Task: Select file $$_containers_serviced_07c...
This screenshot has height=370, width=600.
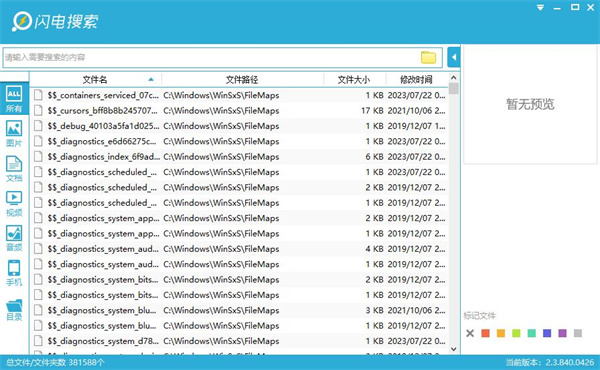Action: point(103,95)
